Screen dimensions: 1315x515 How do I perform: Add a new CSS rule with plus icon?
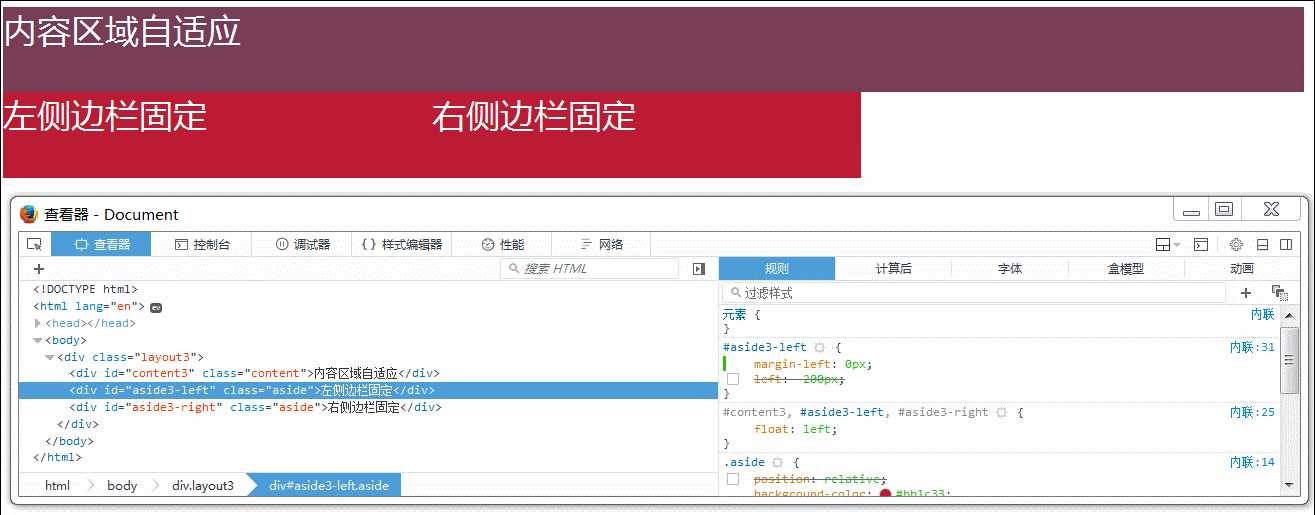[x=1246, y=293]
